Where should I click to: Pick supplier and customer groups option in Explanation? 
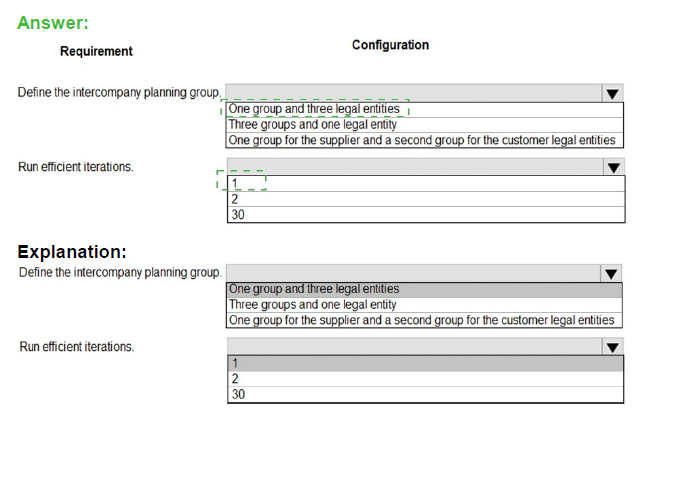coord(421,320)
